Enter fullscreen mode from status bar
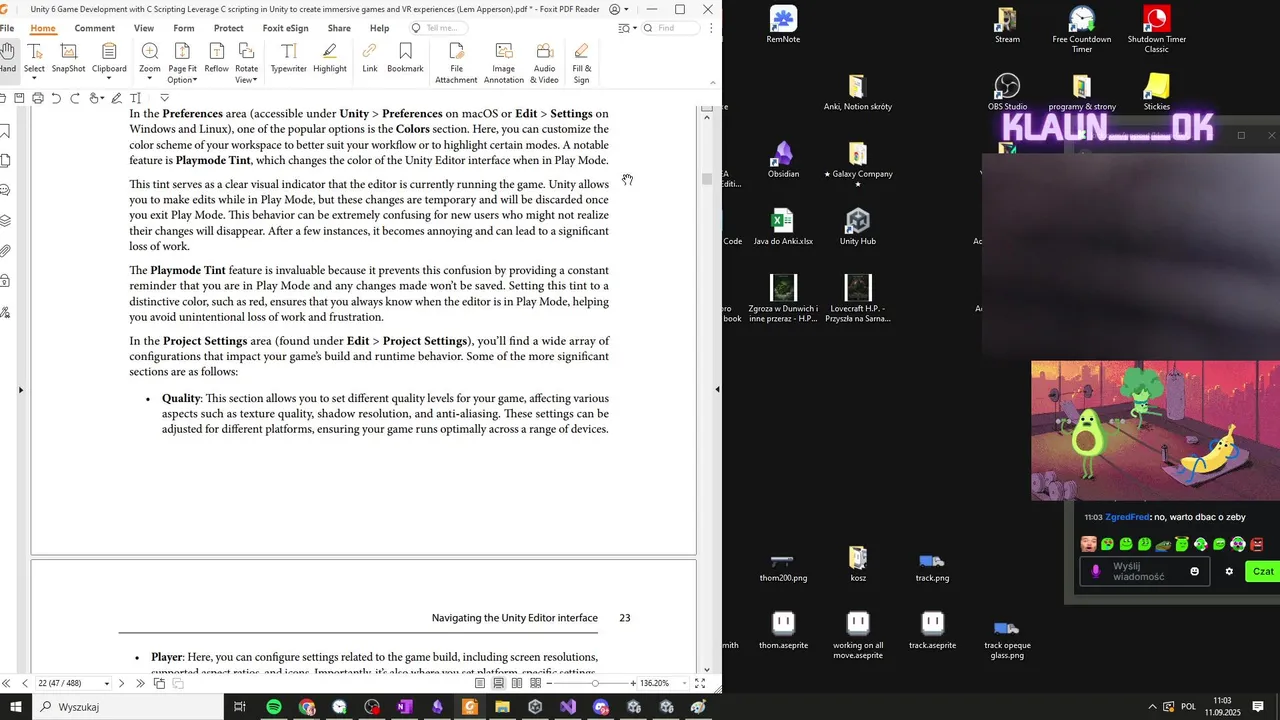The image size is (1280, 720). (700, 683)
